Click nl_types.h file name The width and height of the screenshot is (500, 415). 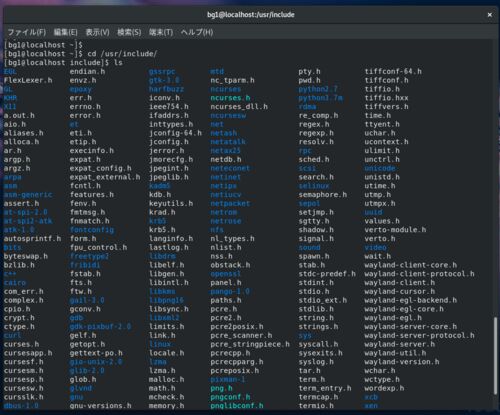coord(232,239)
